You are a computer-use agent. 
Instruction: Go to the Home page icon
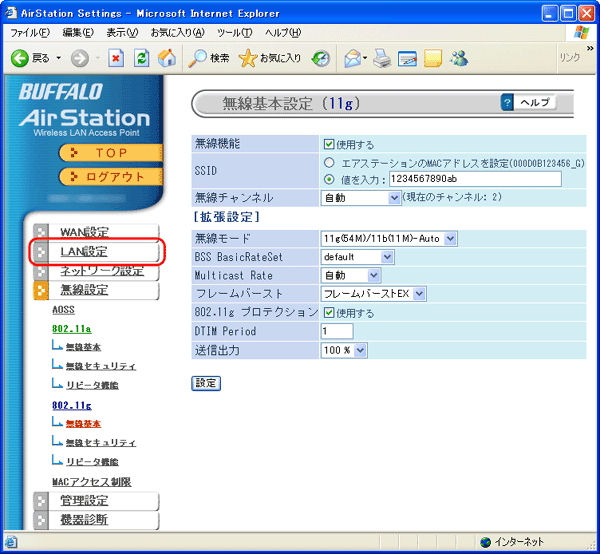pyautogui.click(x=166, y=58)
